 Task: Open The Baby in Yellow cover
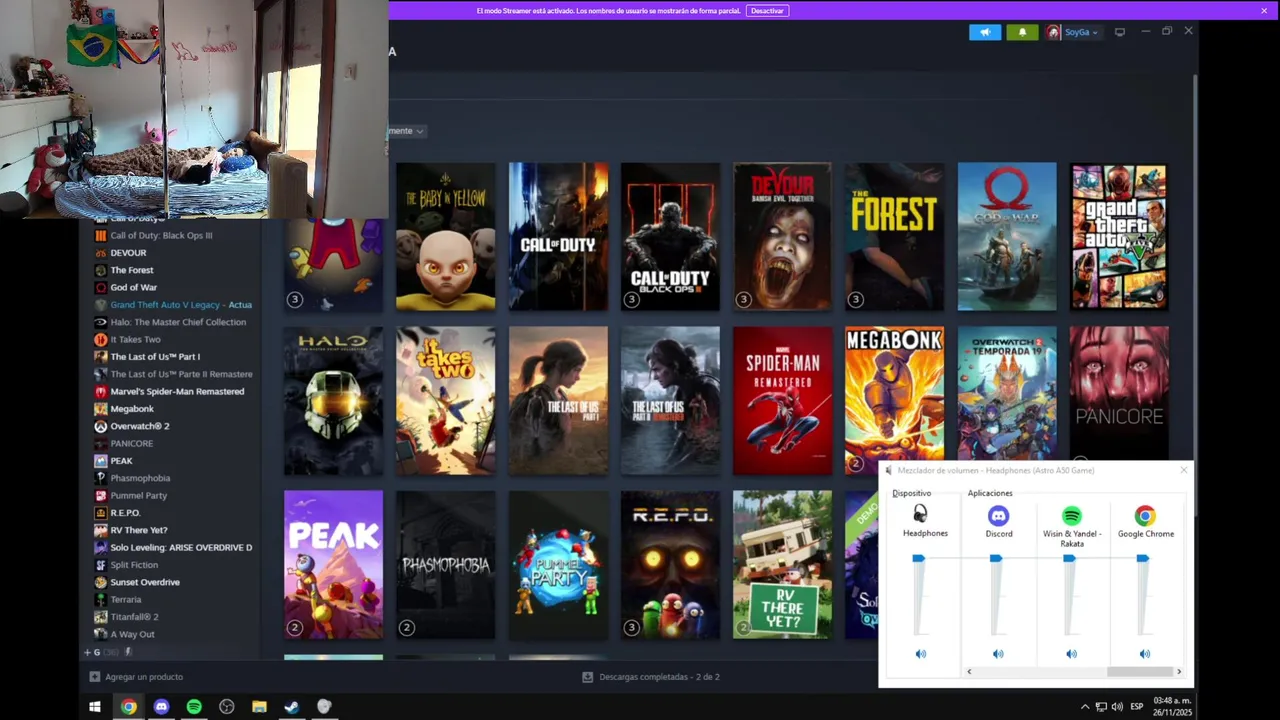pos(445,236)
